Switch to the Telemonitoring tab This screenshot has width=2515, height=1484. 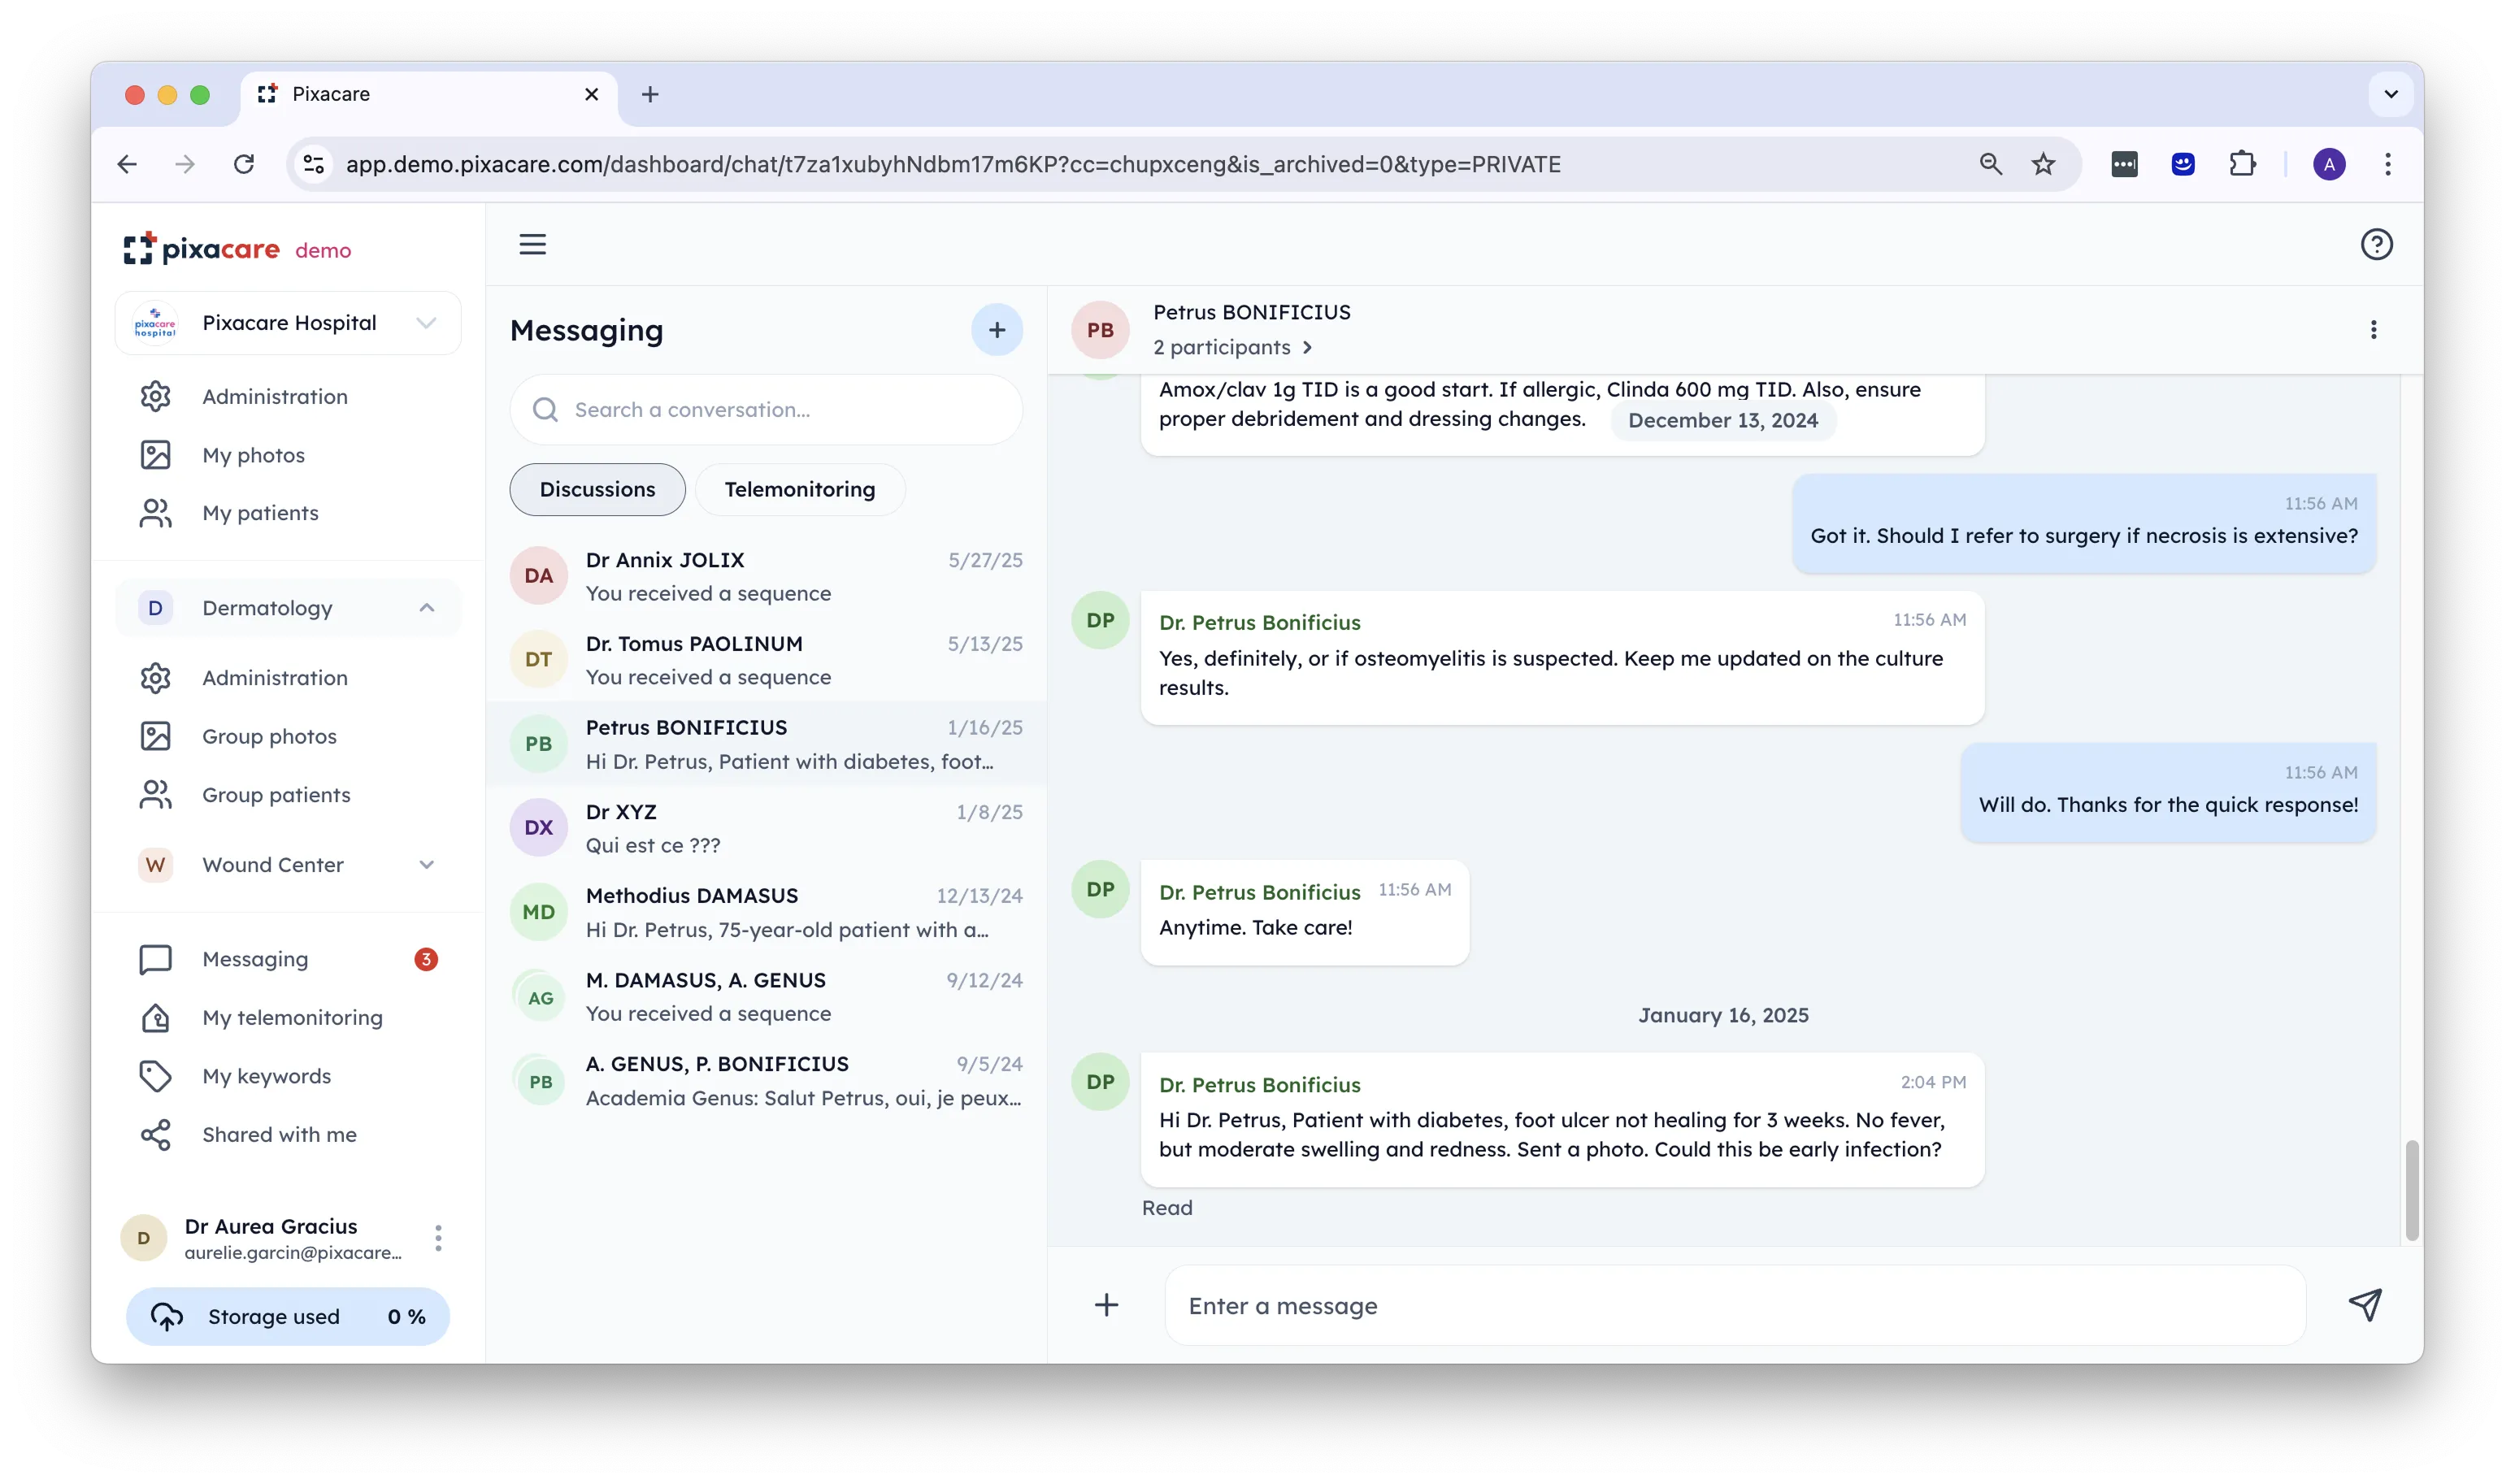click(x=799, y=489)
